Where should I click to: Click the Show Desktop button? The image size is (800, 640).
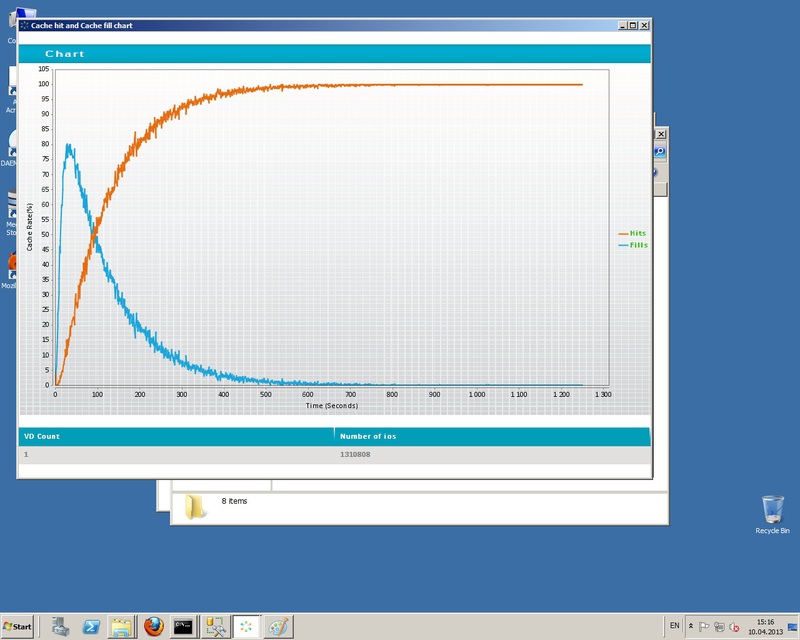(793, 627)
